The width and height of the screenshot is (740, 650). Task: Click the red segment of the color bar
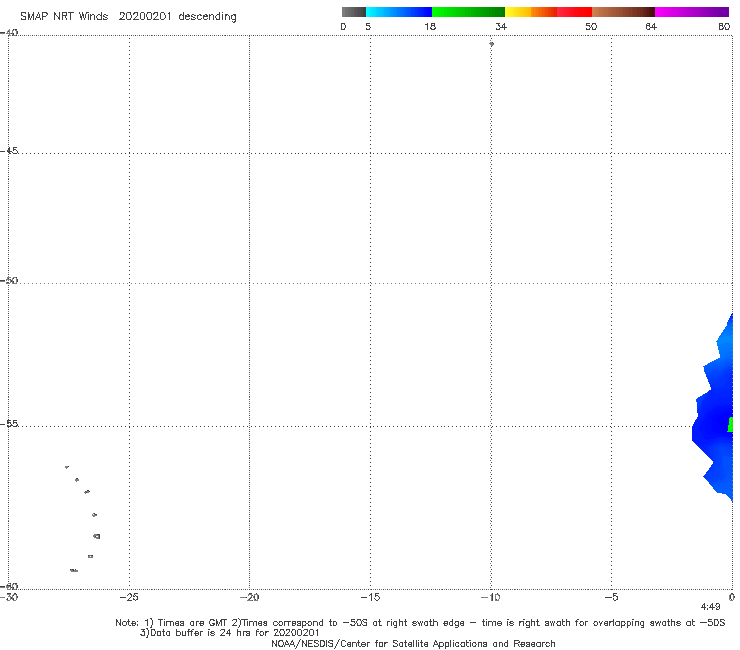(574, 12)
